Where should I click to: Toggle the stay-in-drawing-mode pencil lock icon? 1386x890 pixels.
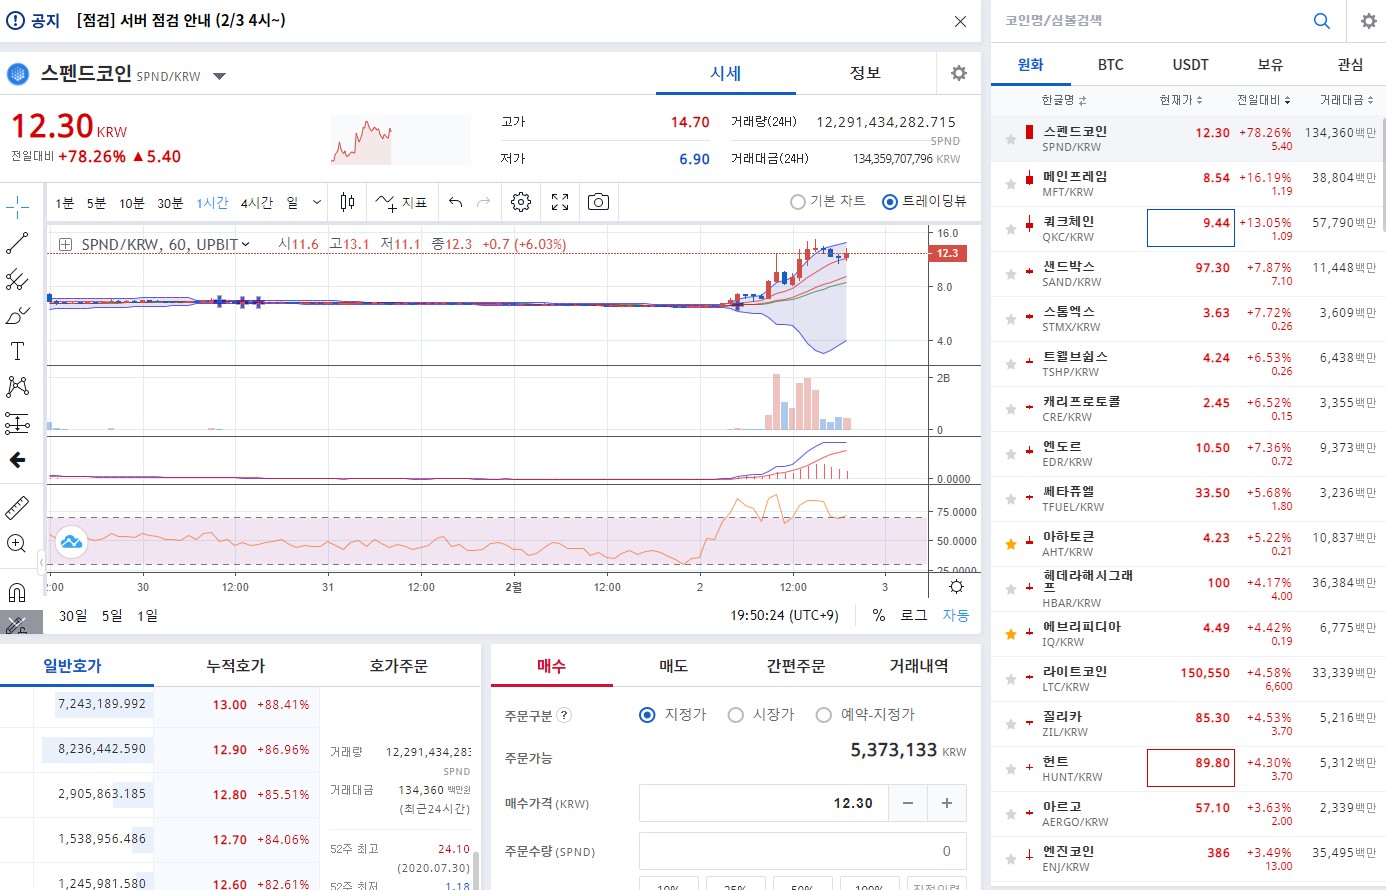[17, 624]
